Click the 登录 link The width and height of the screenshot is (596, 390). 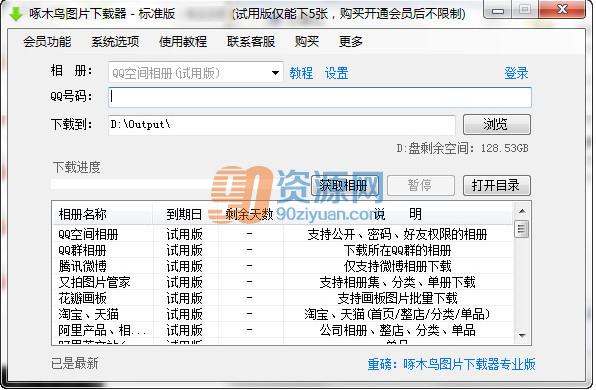coord(516,73)
